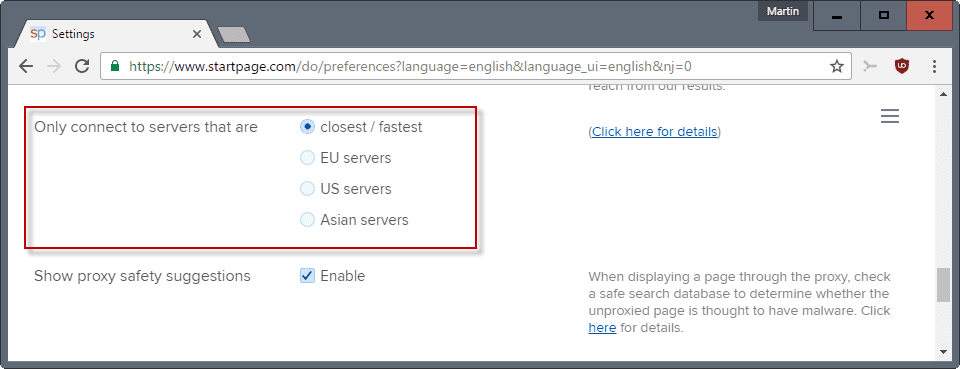Image resolution: width=960 pixels, height=369 pixels.
Task: Open the Startpage hamburger menu
Action: [890, 116]
